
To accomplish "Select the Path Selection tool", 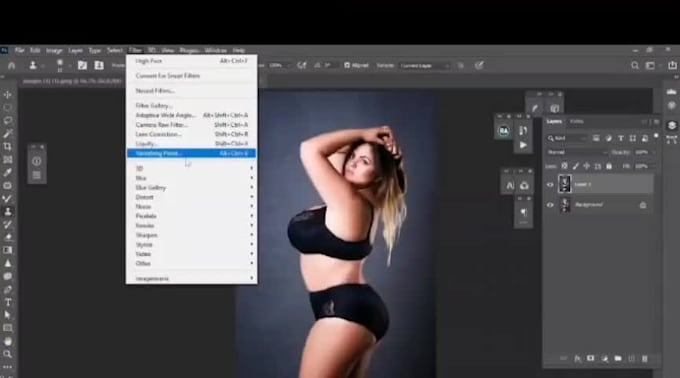I will coord(7,315).
